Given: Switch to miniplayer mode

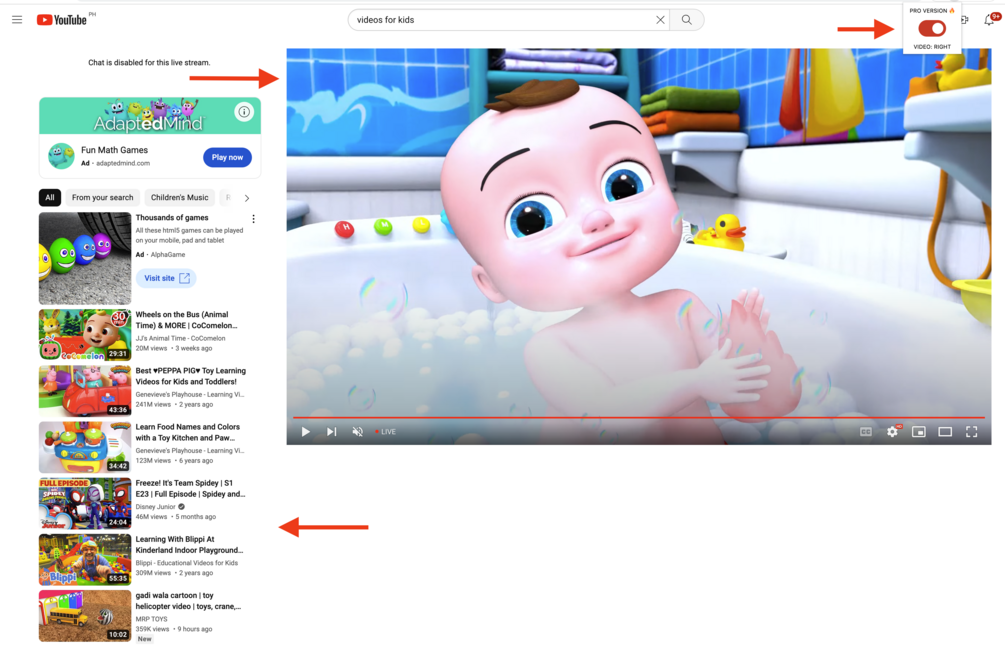Looking at the screenshot, I should (918, 432).
